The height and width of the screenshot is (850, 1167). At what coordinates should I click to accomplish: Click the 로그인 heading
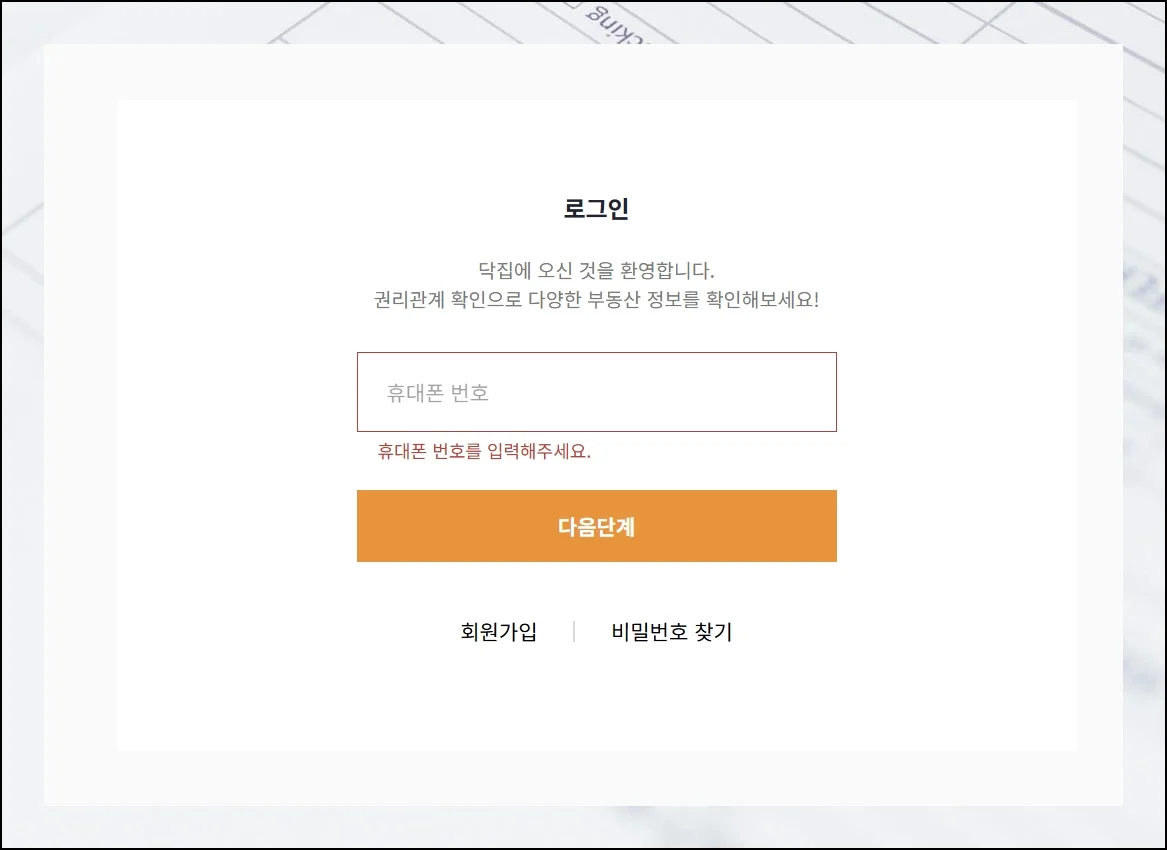(596, 209)
